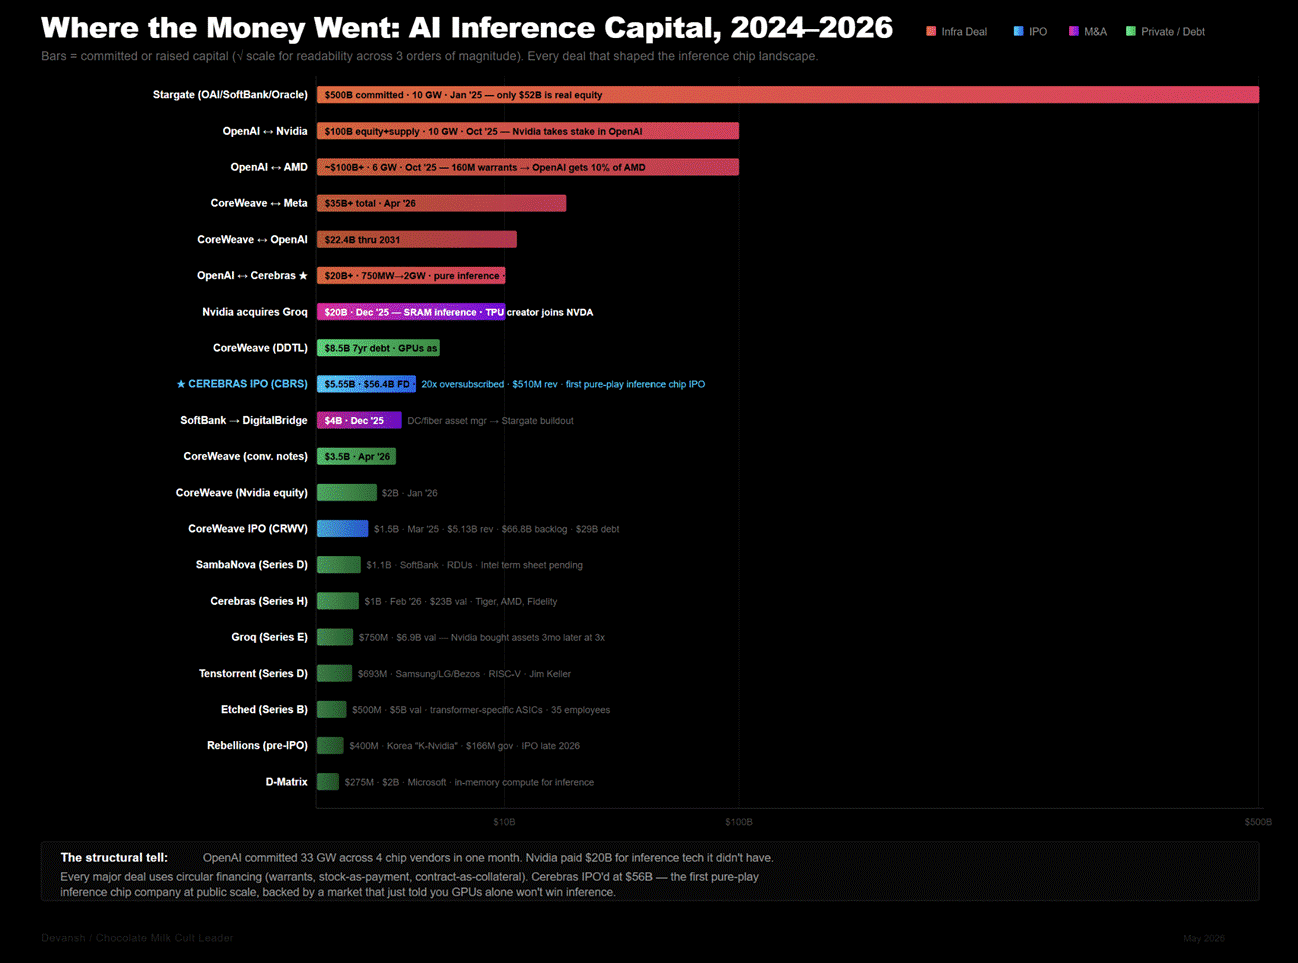Click the '$10B' axis tick label
The height and width of the screenshot is (963, 1298).
coord(504,822)
